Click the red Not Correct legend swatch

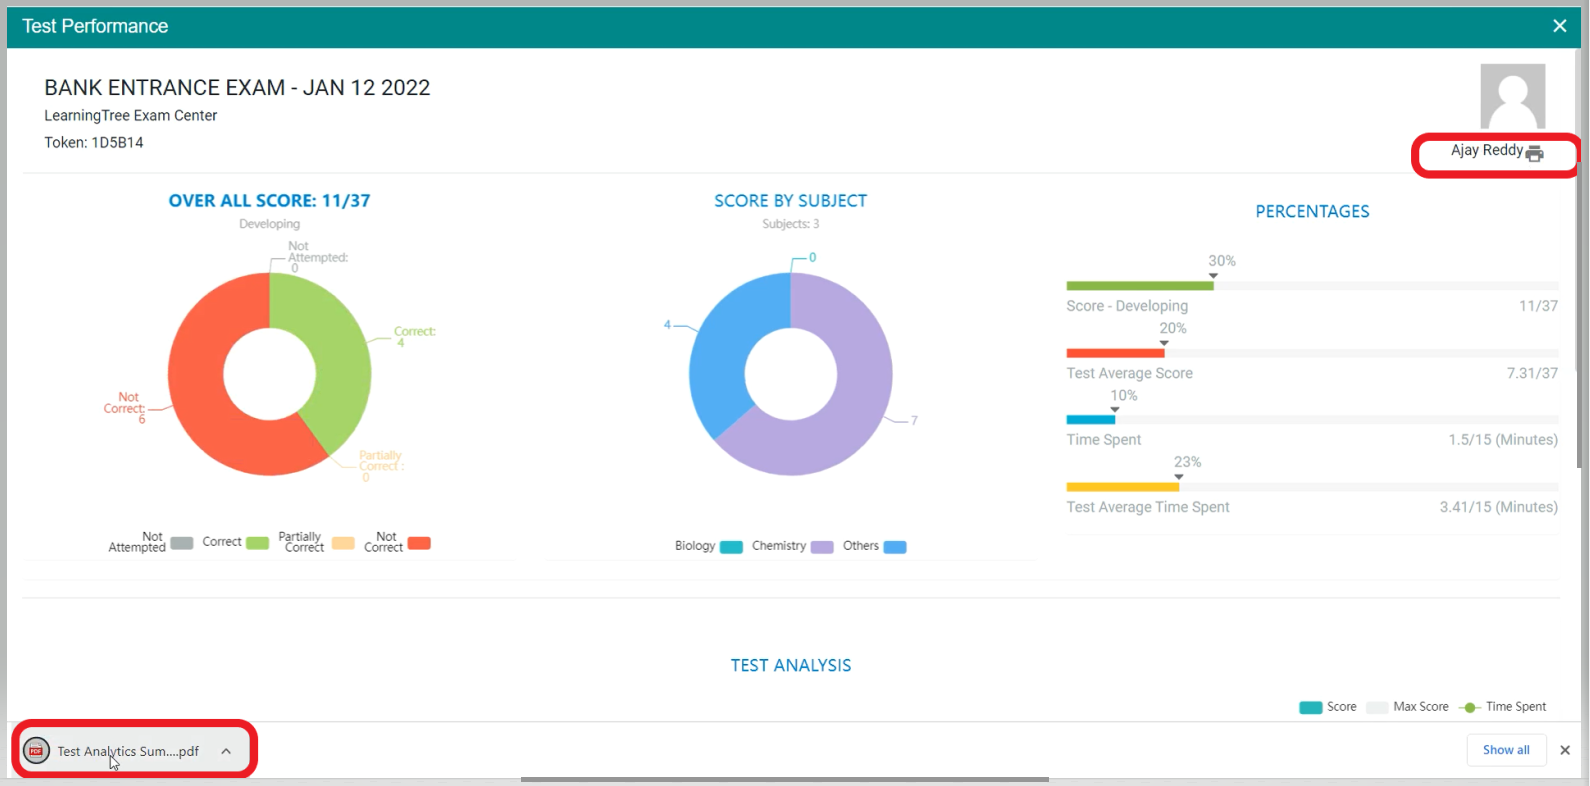pos(420,543)
